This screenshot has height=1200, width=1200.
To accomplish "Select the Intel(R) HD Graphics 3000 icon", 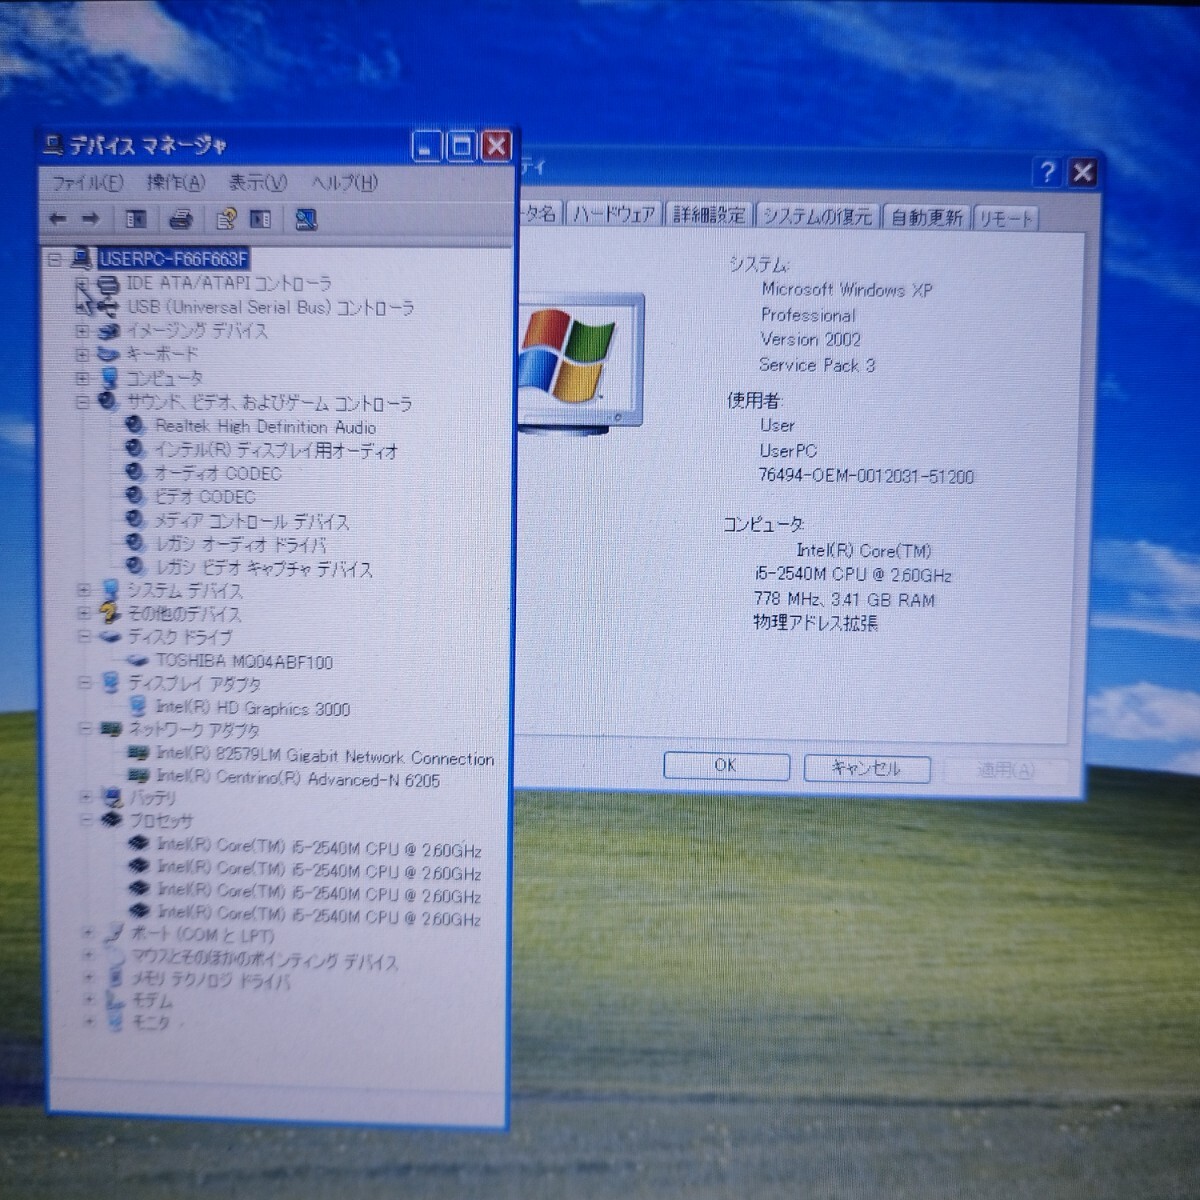I will point(138,707).
